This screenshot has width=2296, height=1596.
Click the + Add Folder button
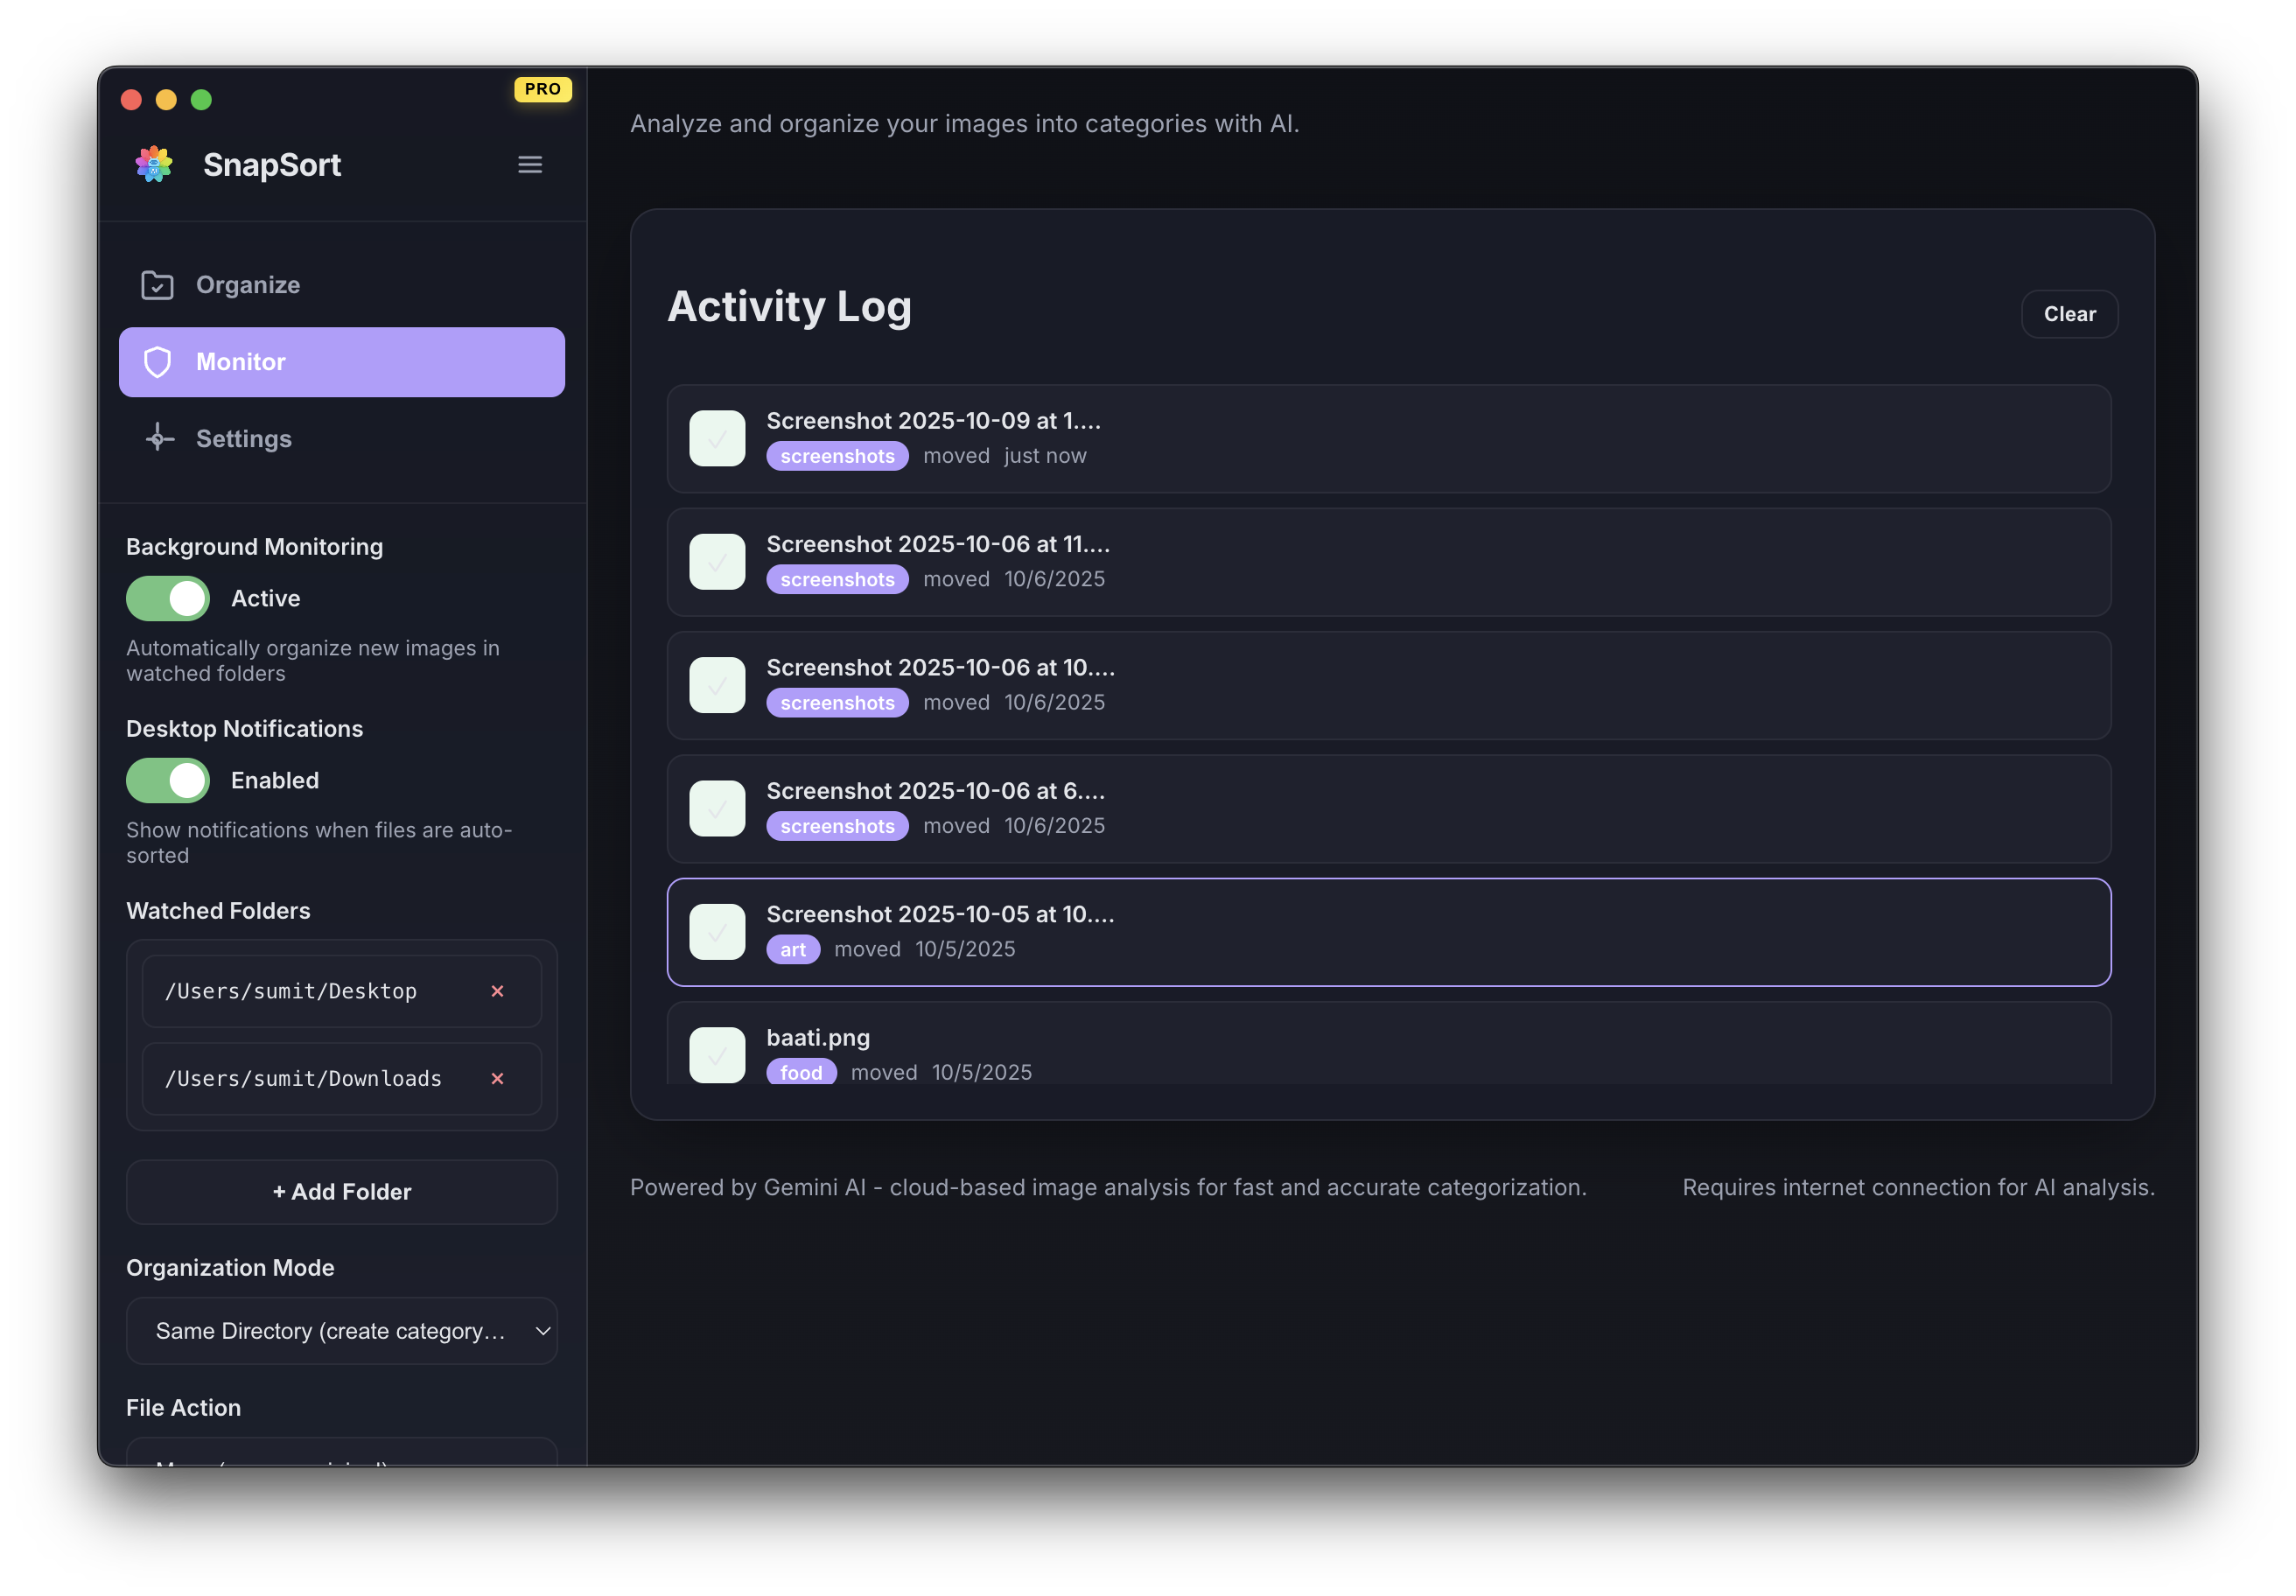point(341,1191)
